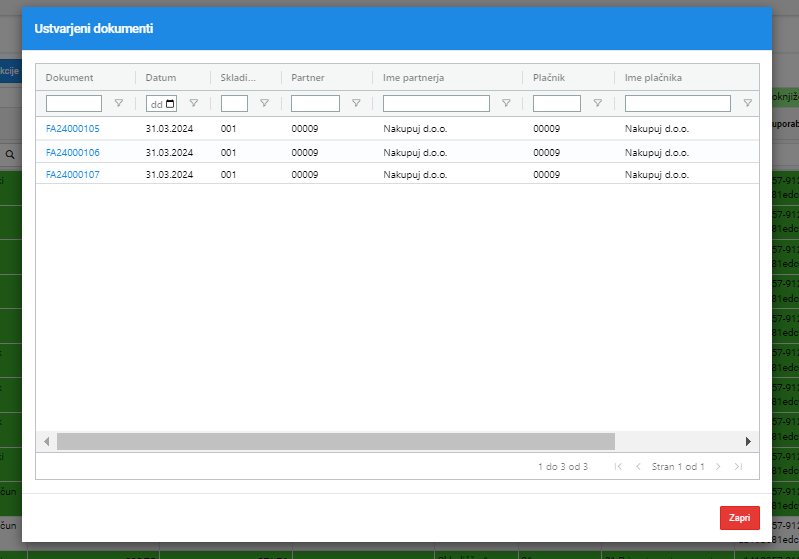Screen dimensions: 799x559
Task: Open the Ime partnerja filter icon
Action: point(506,103)
